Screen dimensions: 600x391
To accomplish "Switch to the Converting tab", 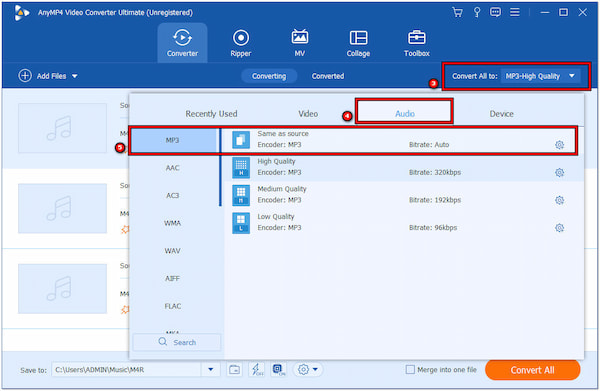I will tap(269, 76).
